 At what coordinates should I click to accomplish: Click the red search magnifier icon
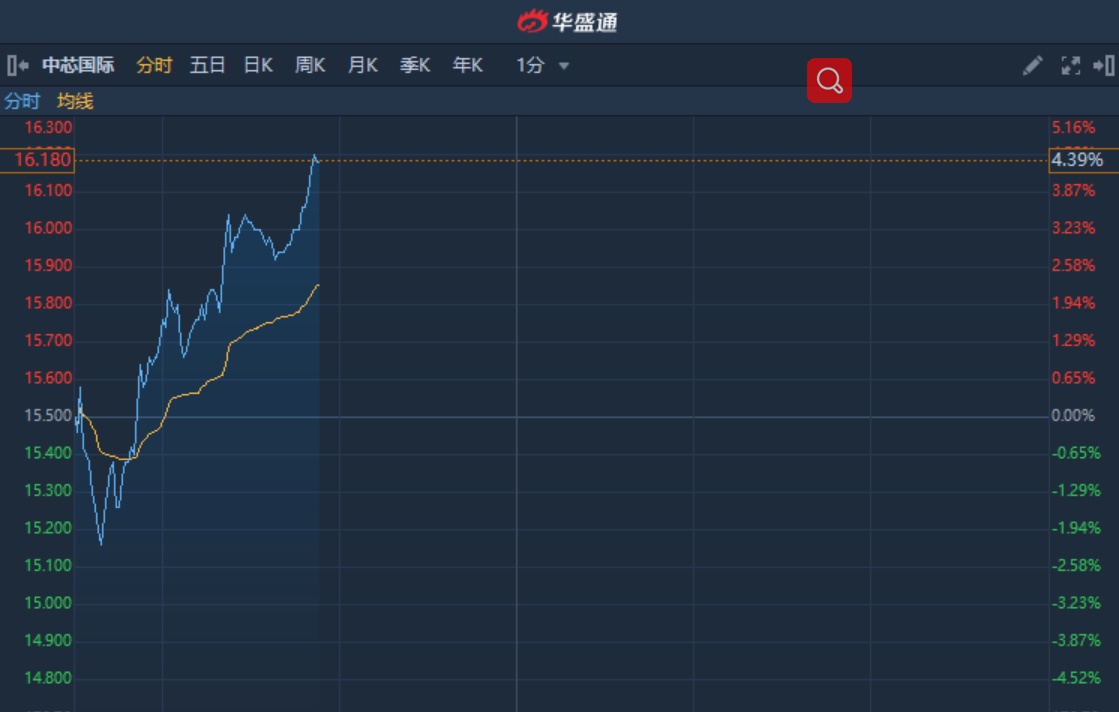pos(829,81)
